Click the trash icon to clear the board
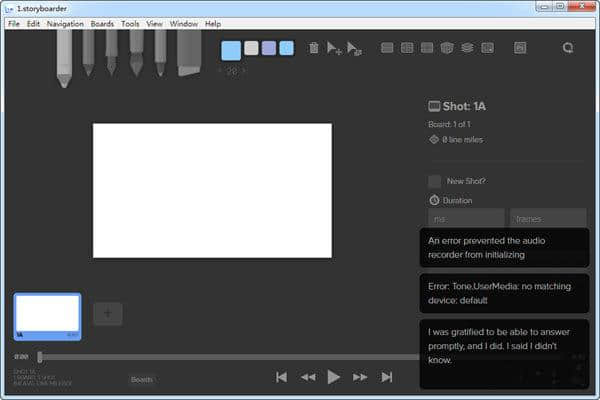 (314, 47)
